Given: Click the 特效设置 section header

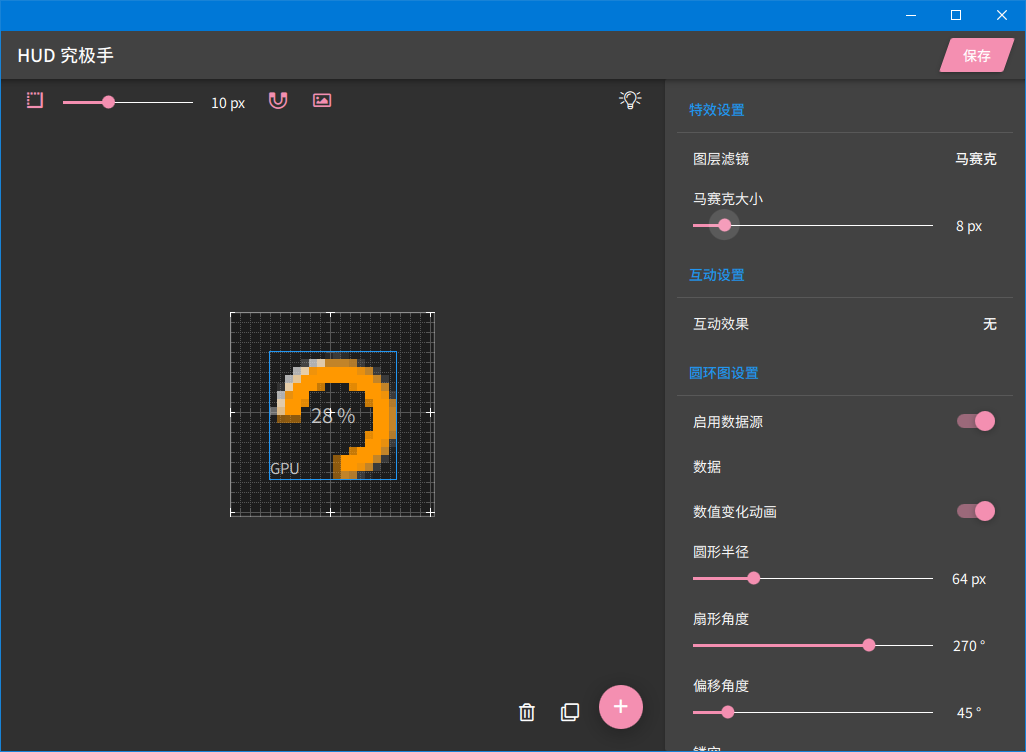Looking at the screenshot, I should point(717,110).
